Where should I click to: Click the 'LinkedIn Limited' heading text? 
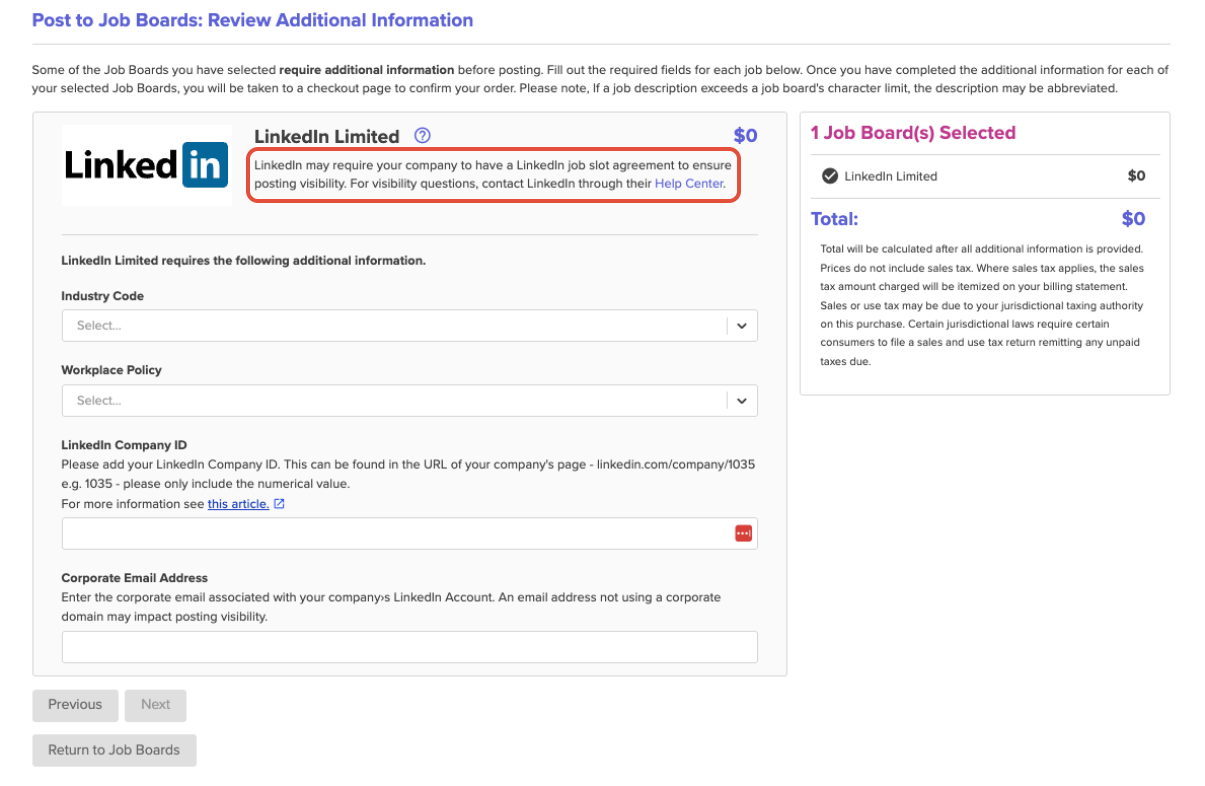click(327, 137)
